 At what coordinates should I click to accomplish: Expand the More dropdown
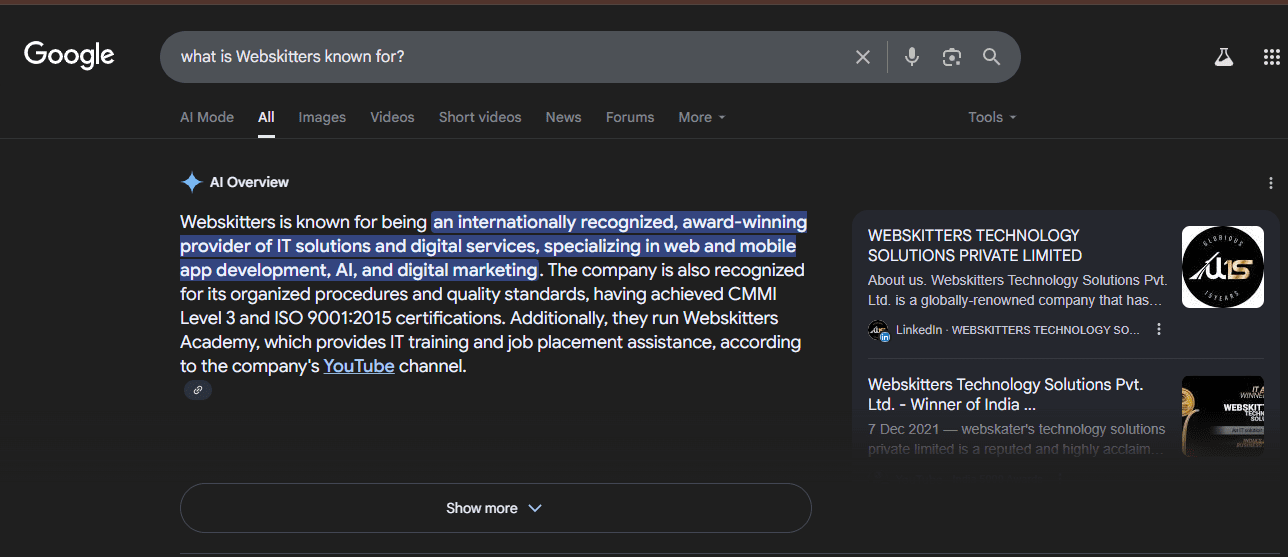pyautogui.click(x=702, y=117)
